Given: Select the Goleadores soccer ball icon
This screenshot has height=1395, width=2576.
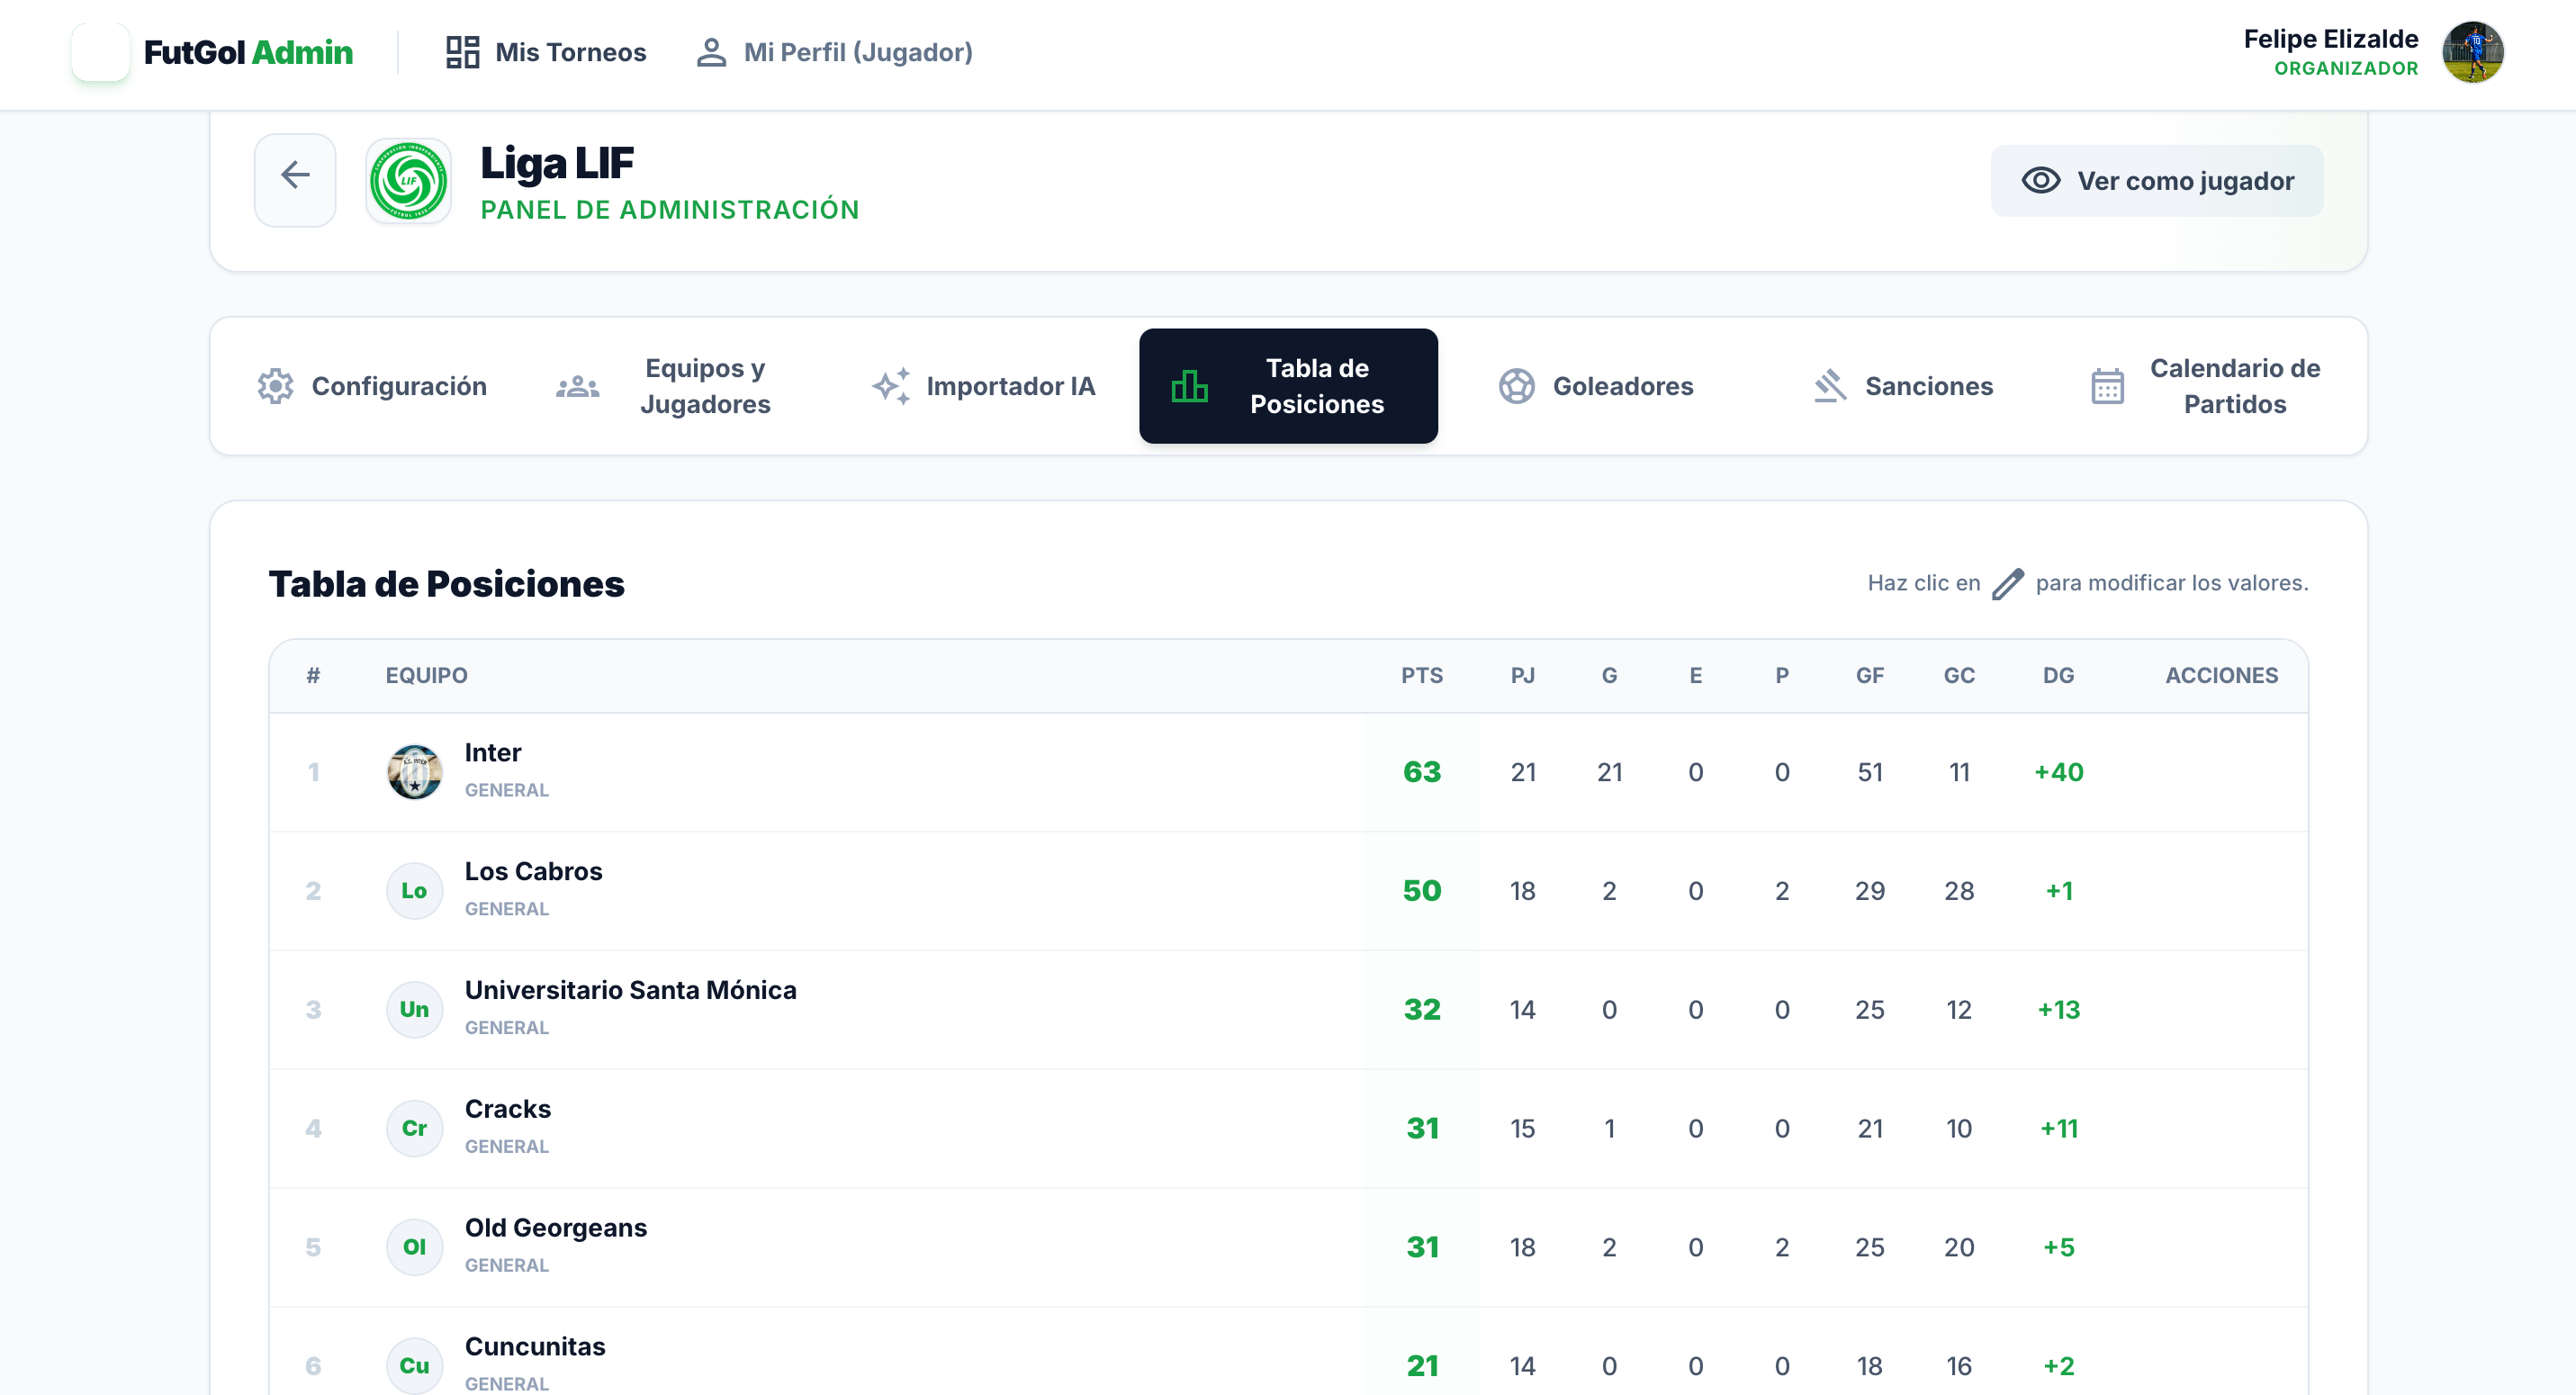Looking at the screenshot, I should pos(1518,386).
